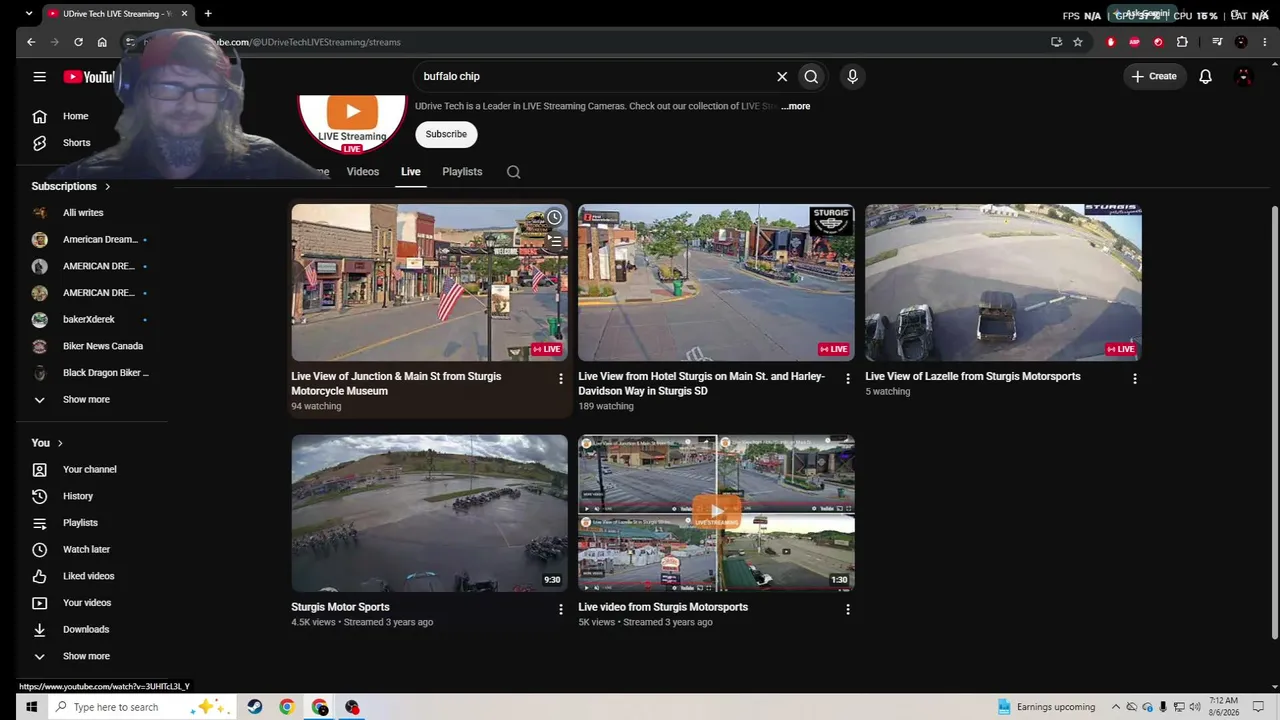Image resolution: width=1280 pixels, height=720 pixels.
Task: Open YouTube notifications bell
Action: 1205,76
